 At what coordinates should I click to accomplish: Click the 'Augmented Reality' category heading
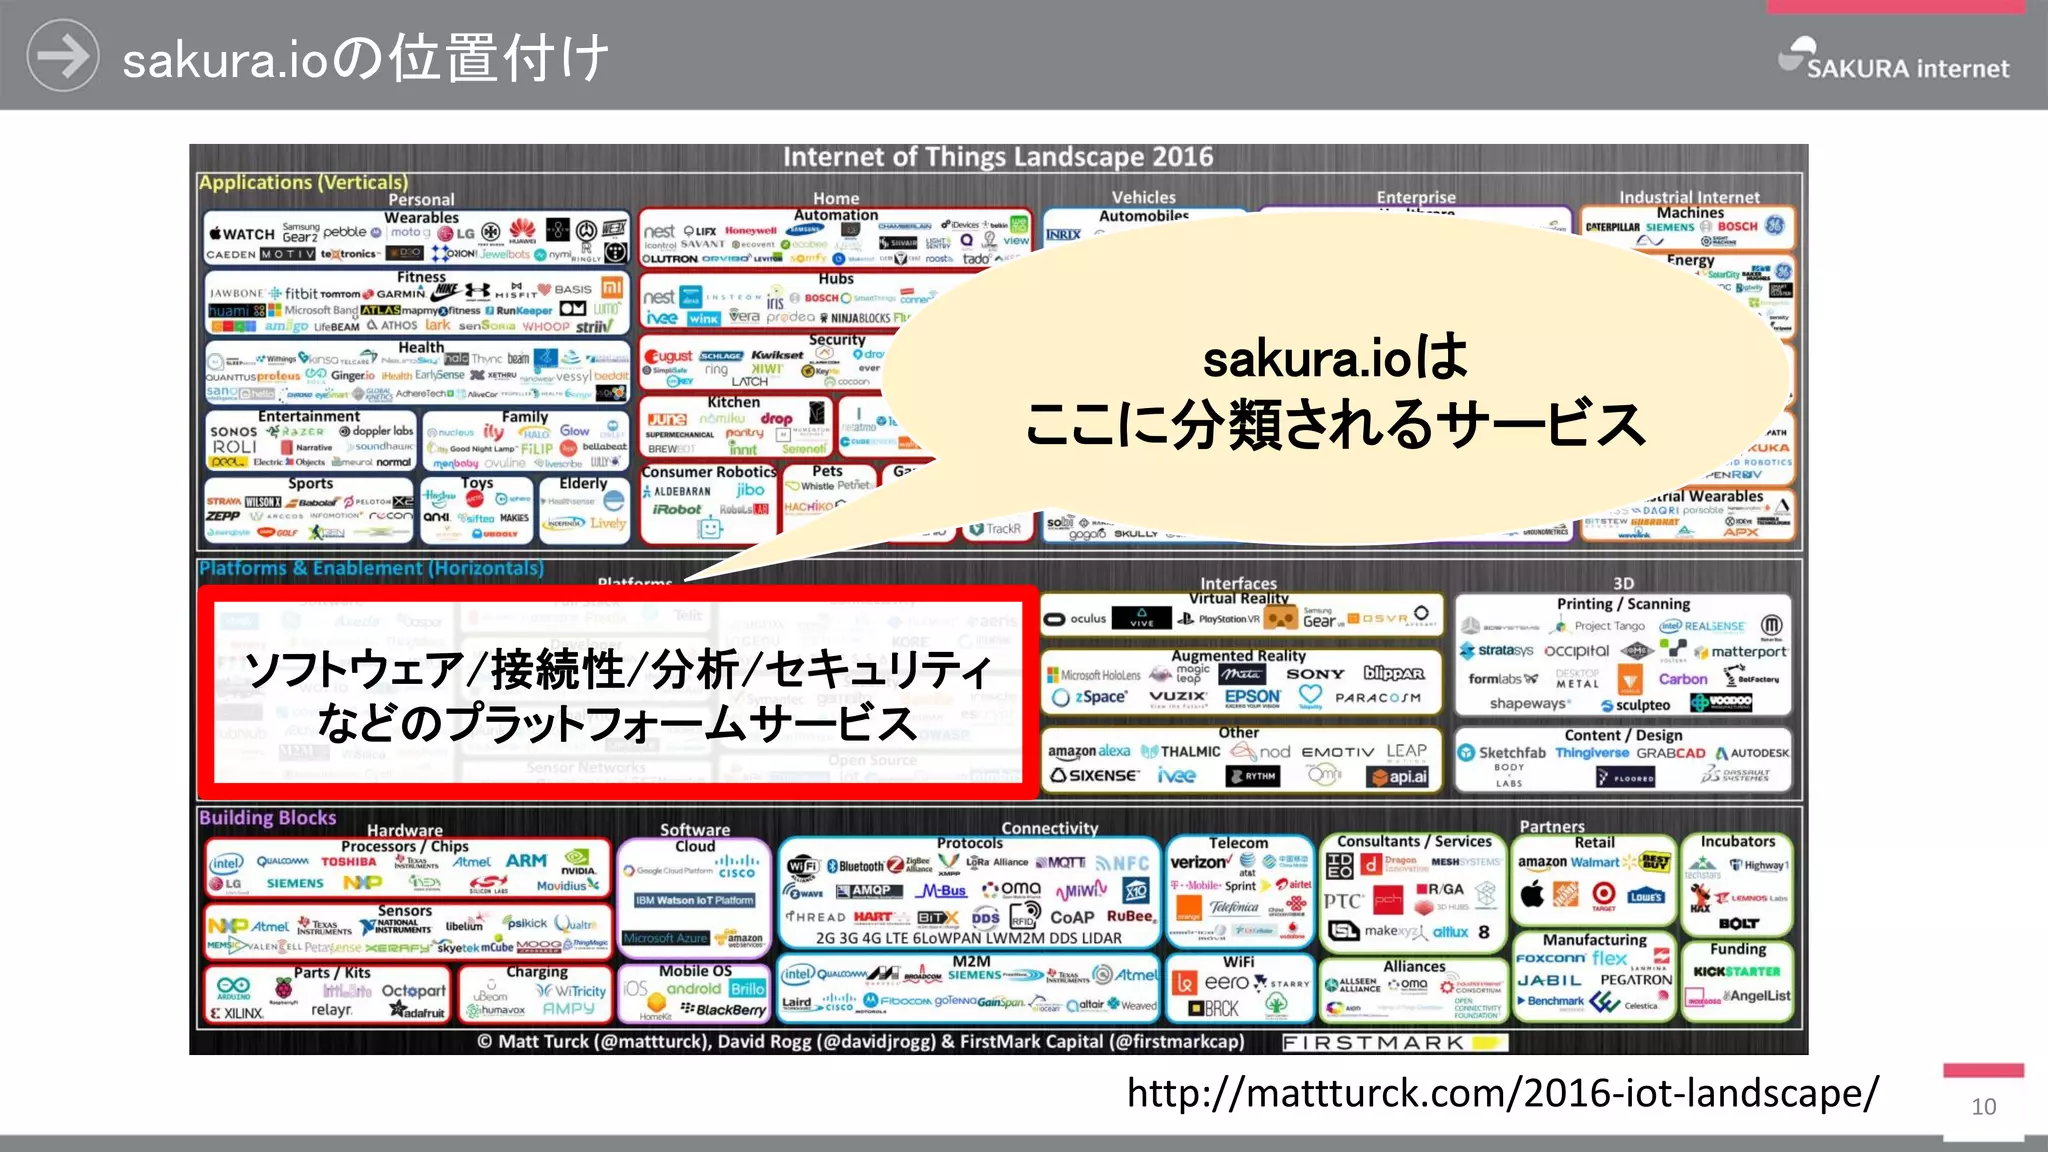[x=1239, y=655]
